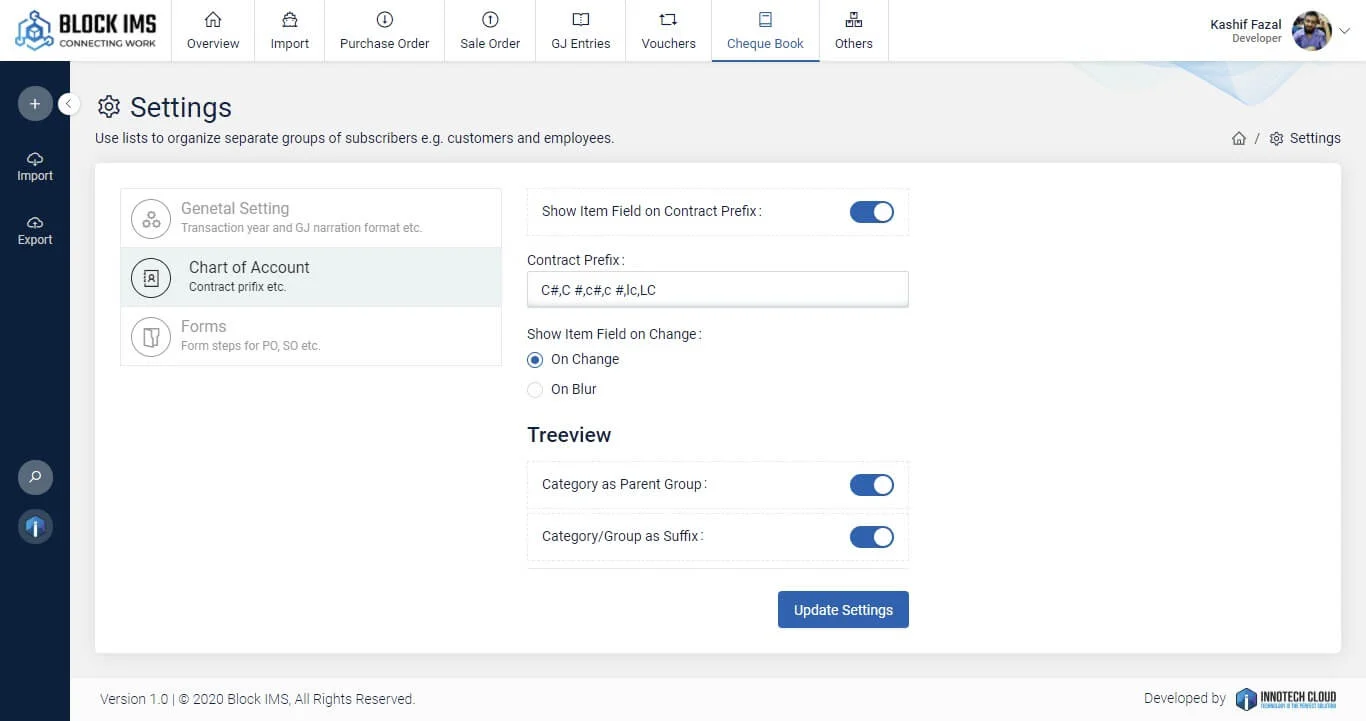Viewport: 1366px width, 721px height.
Task: Click the plus add button in sidebar
Action: click(35, 104)
